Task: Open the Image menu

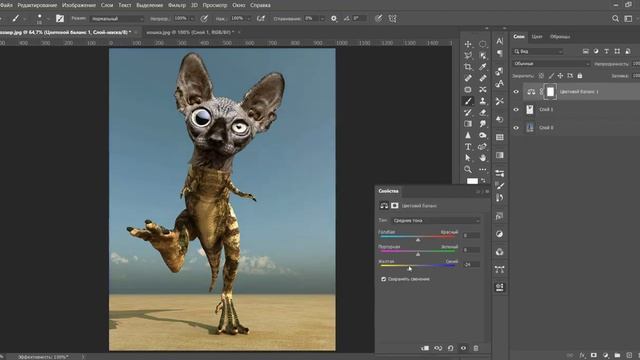Action: 79,5
